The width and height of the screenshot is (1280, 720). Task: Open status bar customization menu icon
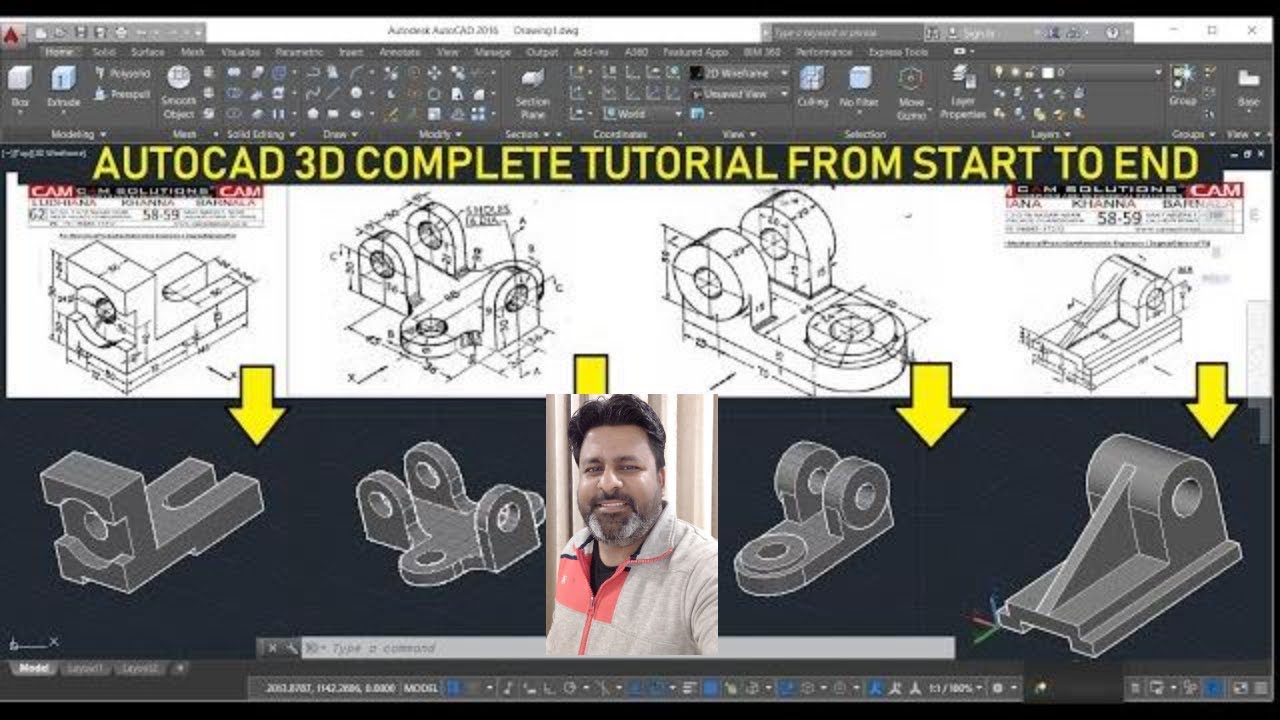(x=1261, y=688)
